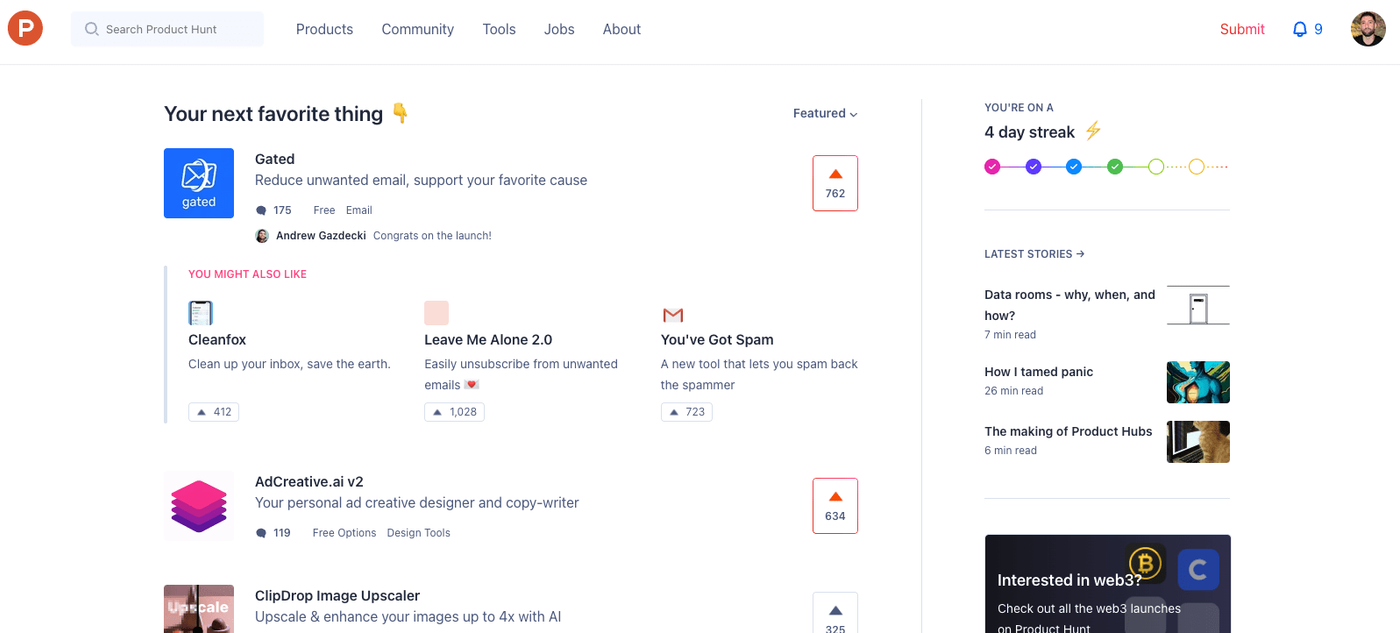Viewport: 1400px width, 633px height.
Task: Click the blue third streak day marker
Action: pyautogui.click(x=1074, y=167)
